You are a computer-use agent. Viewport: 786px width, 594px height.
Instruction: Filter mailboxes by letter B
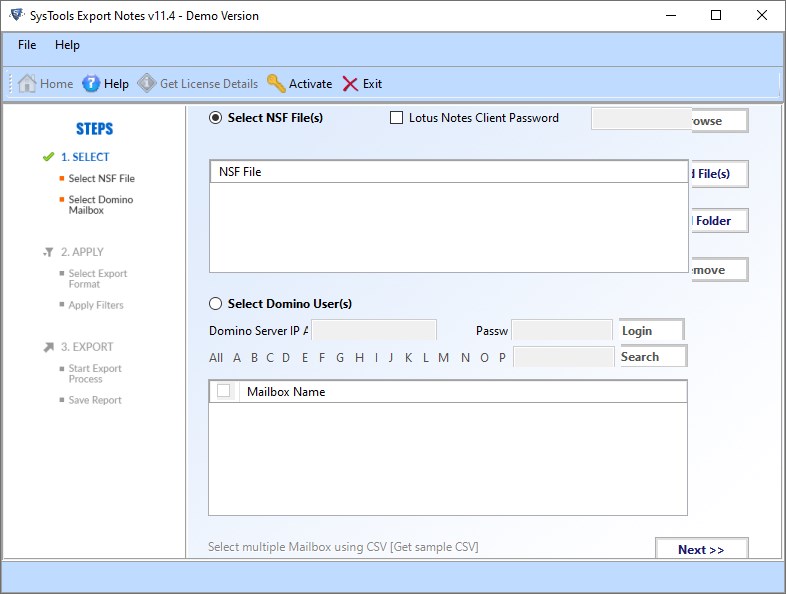click(255, 357)
